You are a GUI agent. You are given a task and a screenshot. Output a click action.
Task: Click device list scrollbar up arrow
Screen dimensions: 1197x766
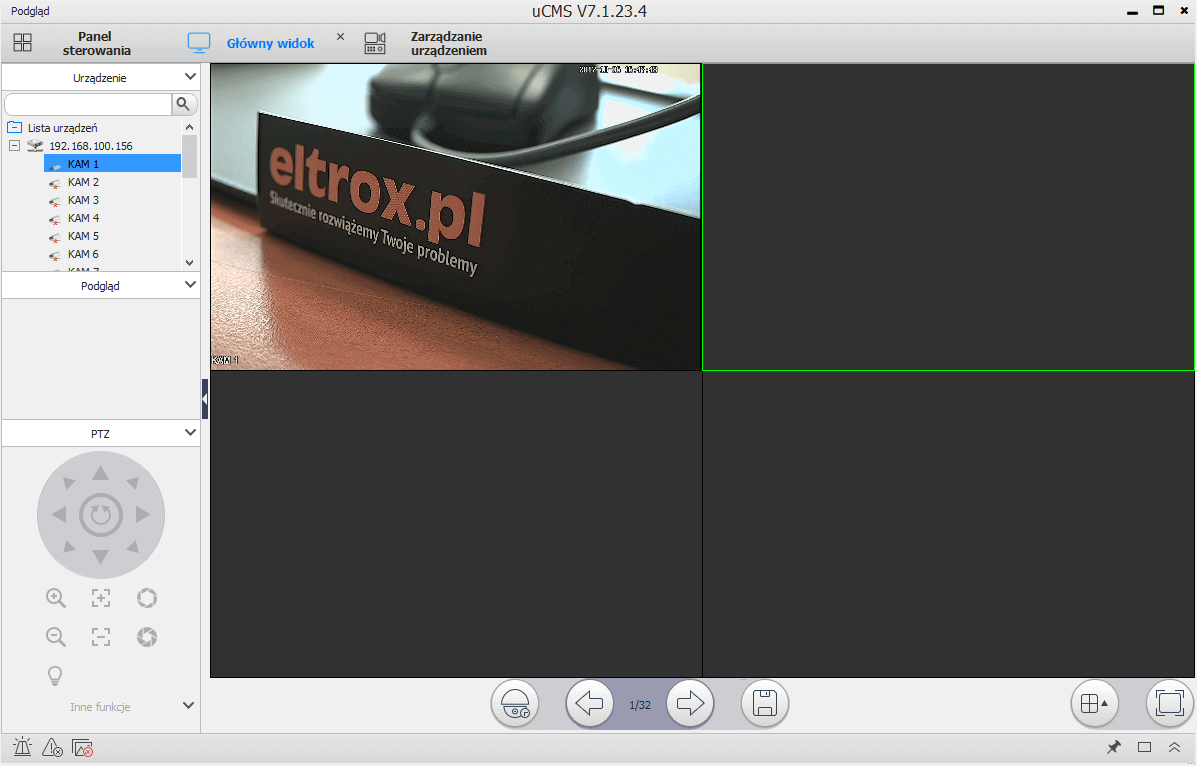coord(189,128)
